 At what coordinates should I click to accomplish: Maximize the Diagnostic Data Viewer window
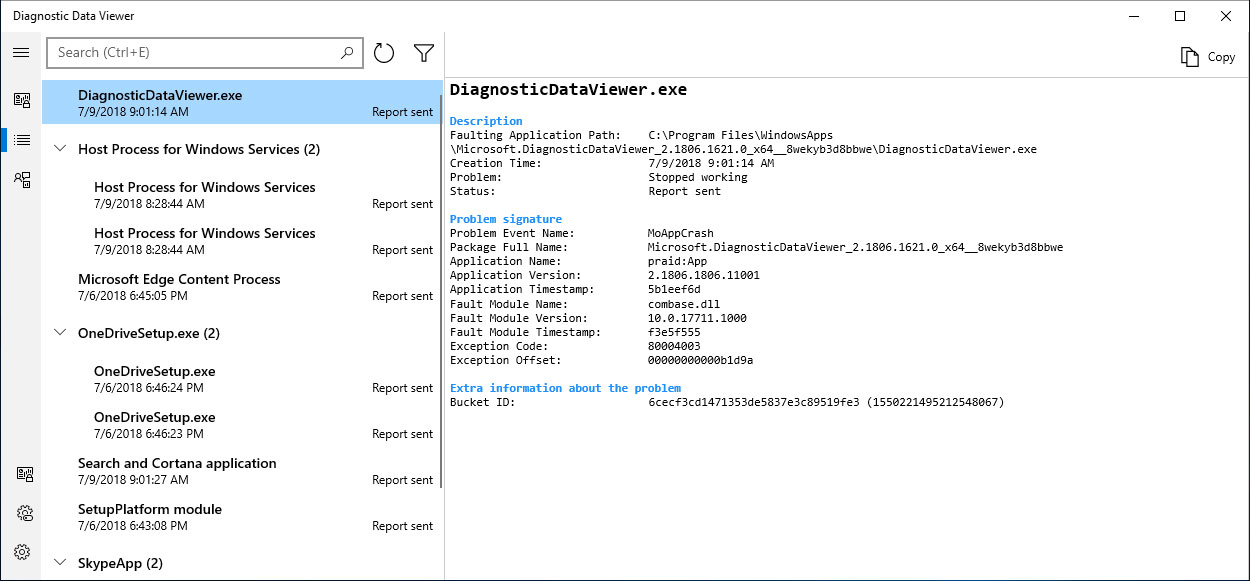tap(1180, 16)
